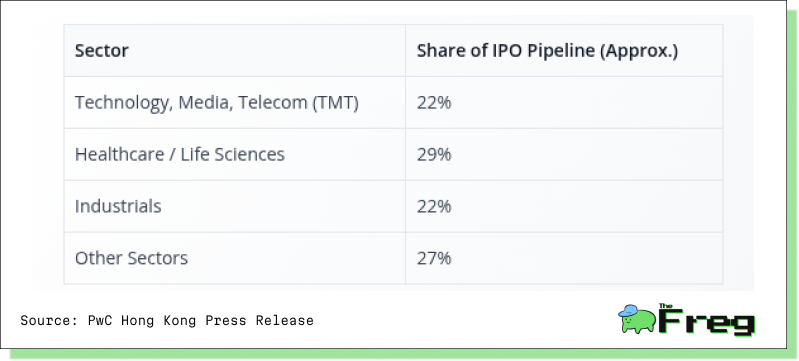
Task: Click the 29% Healthcare share value
Action: coord(434,154)
